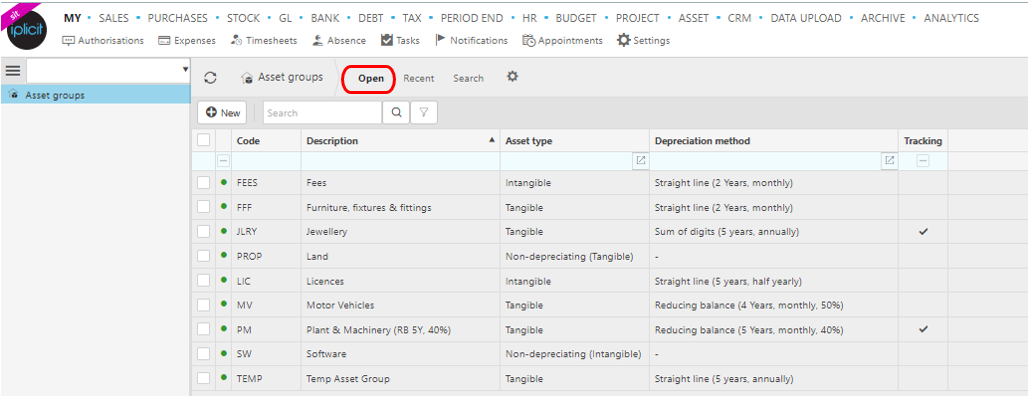Open the Appointments shortcut

point(562,41)
